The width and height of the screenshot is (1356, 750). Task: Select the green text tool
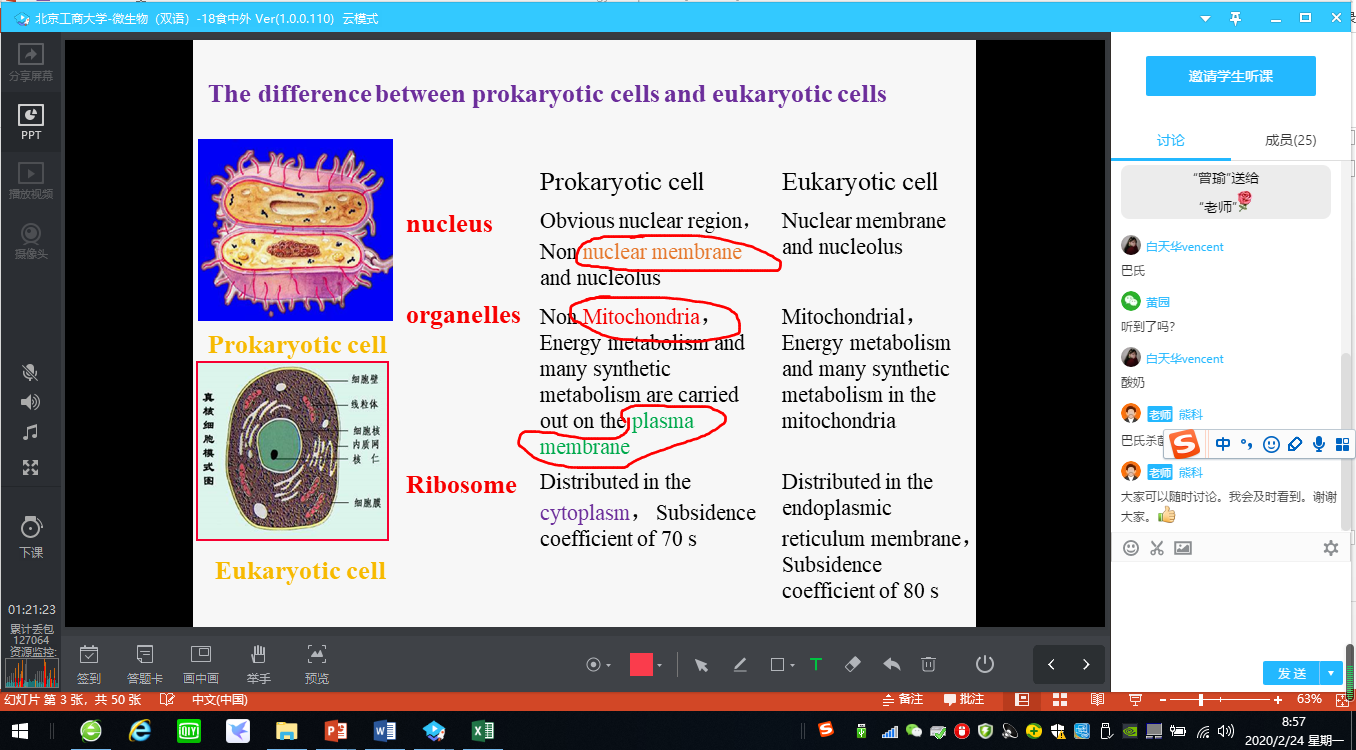click(x=815, y=665)
